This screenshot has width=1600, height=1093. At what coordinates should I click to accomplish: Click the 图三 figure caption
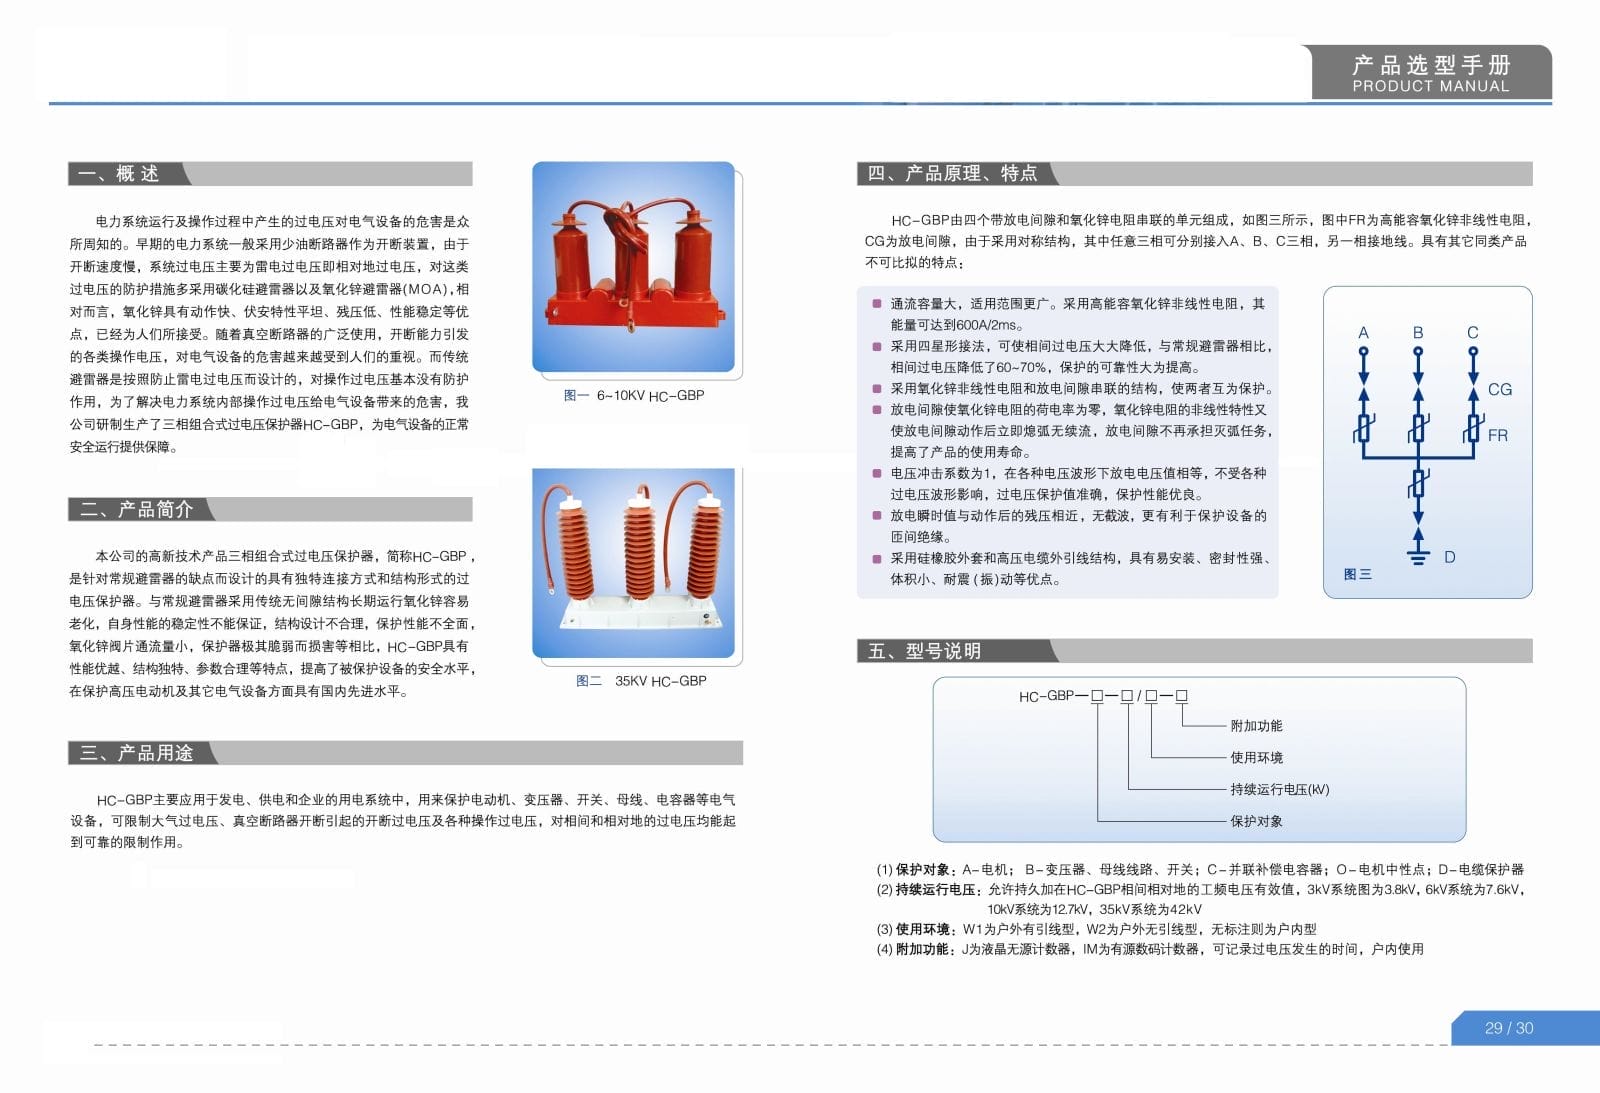point(1357,575)
